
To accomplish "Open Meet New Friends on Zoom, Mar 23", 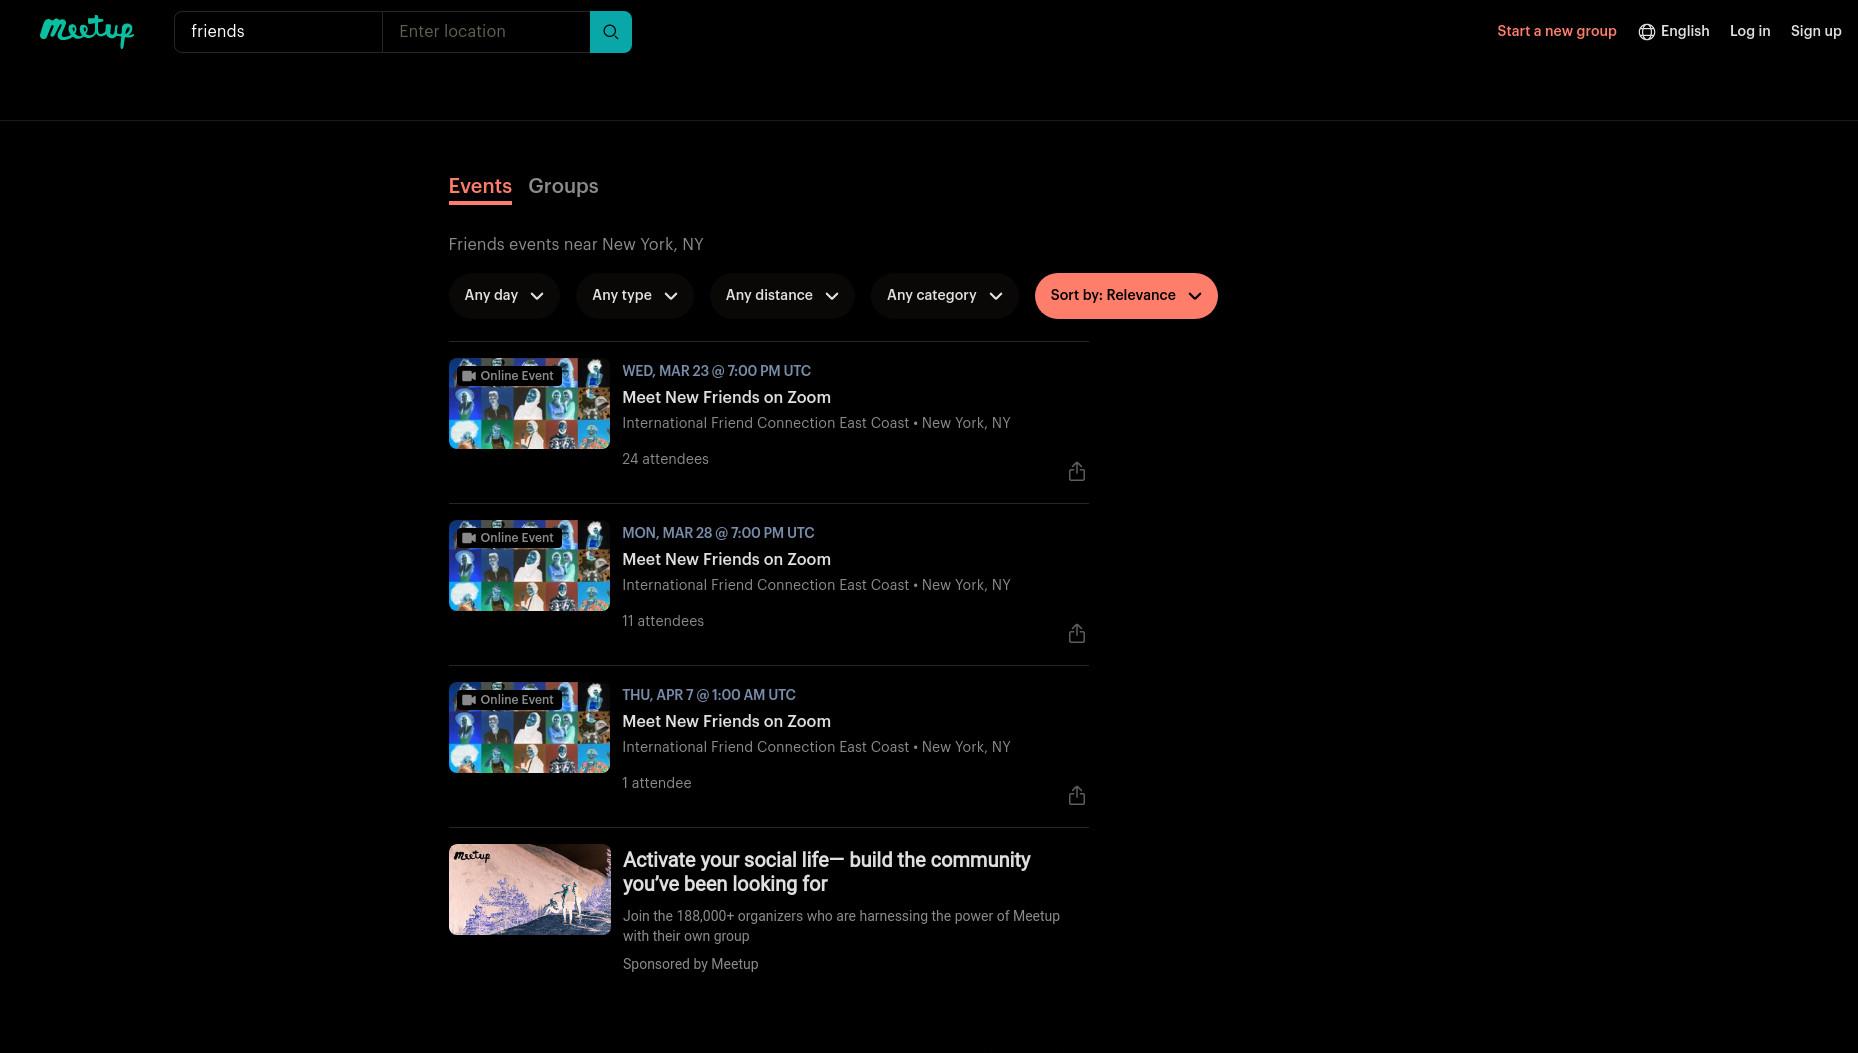I will [726, 398].
